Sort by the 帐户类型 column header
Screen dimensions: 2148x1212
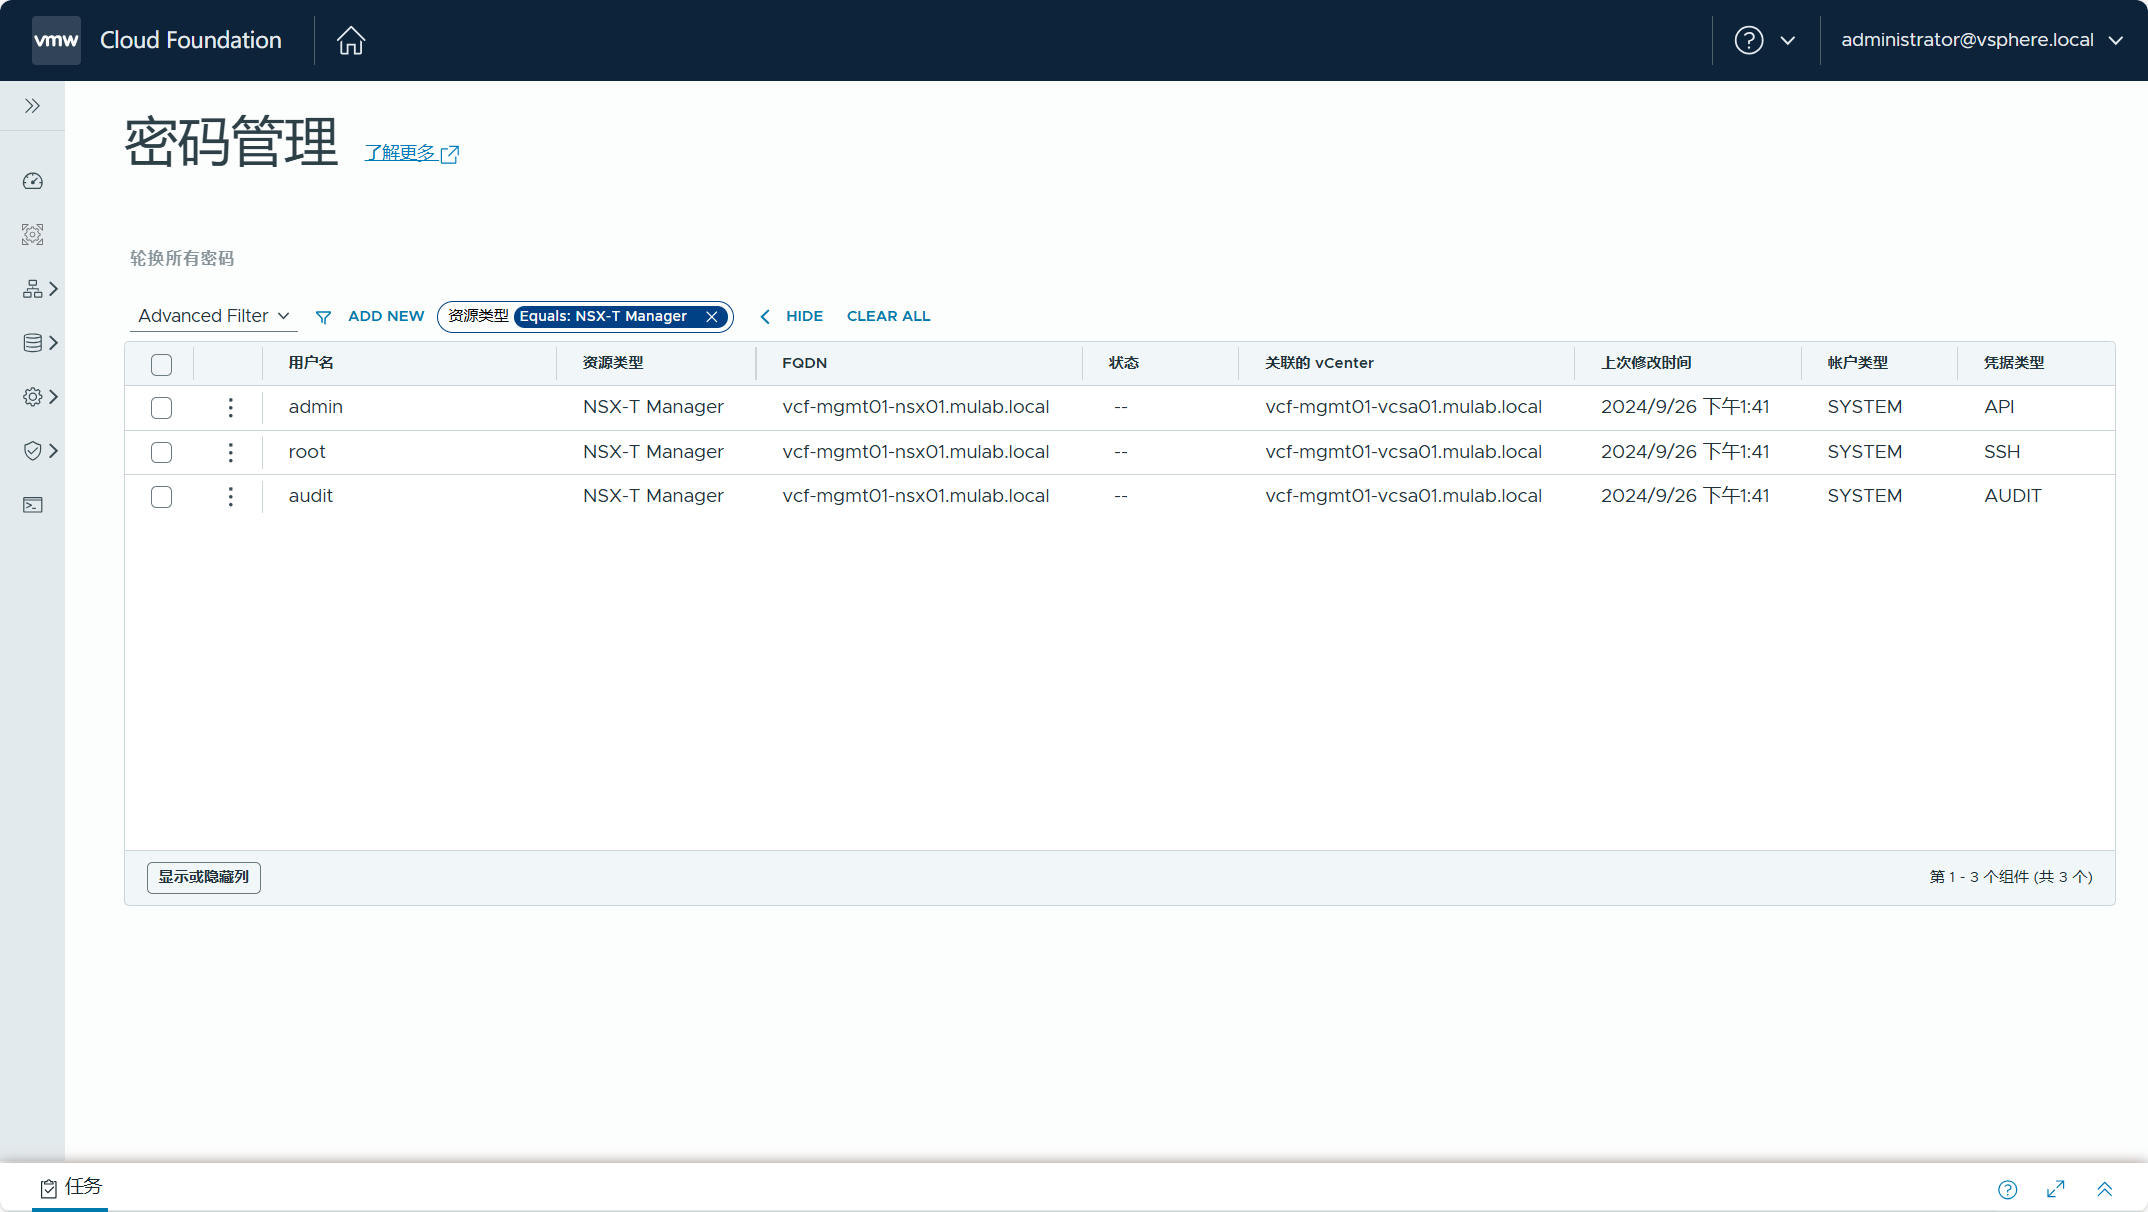pyautogui.click(x=1857, y=363)
